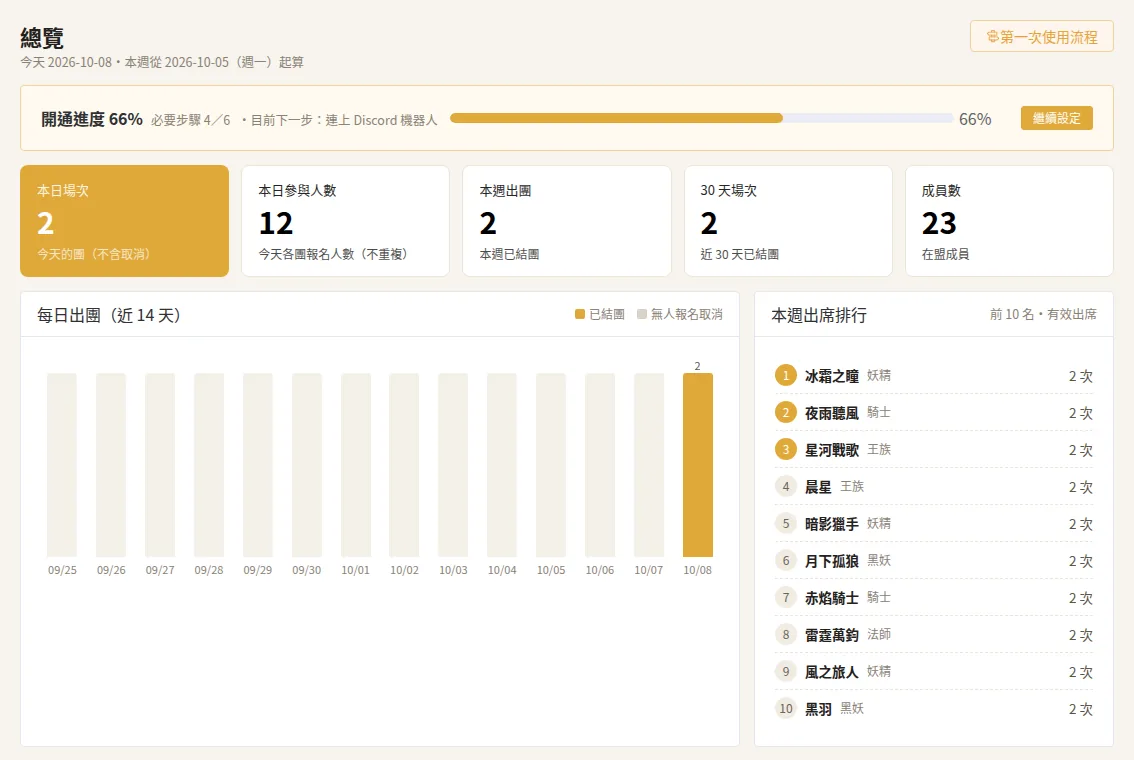1134x760 pixels.
Task: Click the member name 暗影獵手
Action: click(832, 524)
